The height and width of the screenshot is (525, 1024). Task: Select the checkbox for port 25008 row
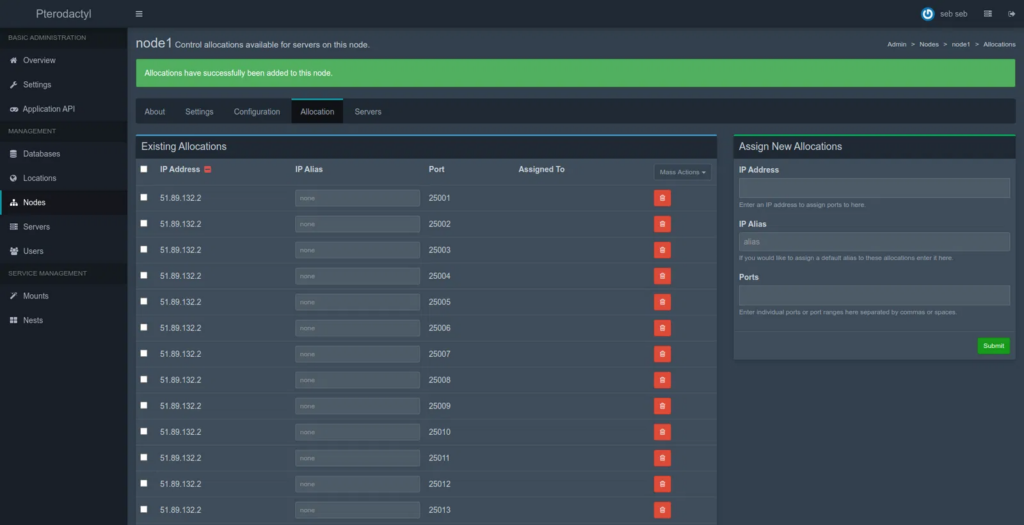click(x=144, y=379)
